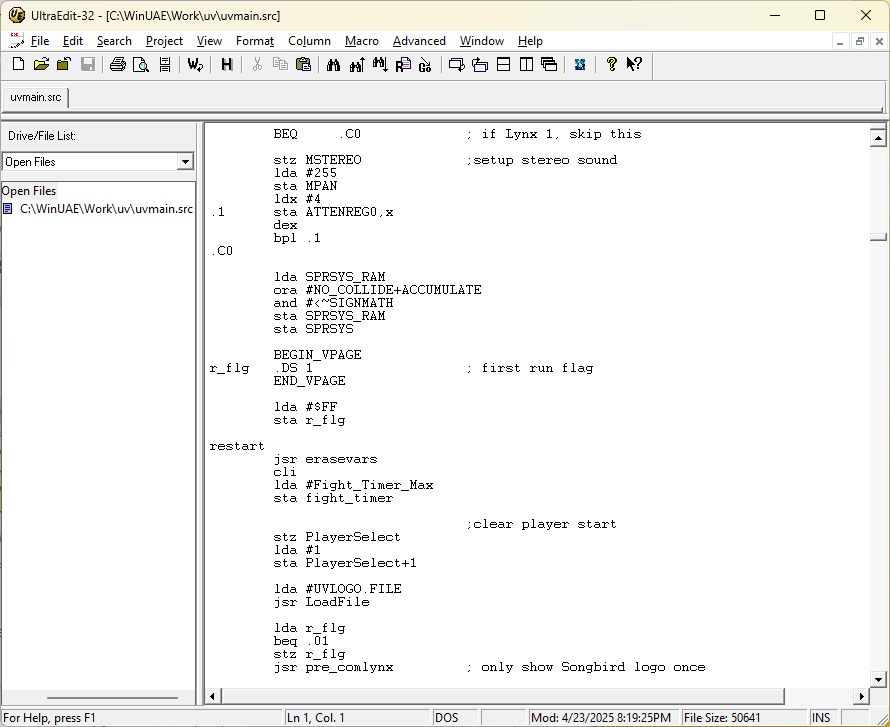Image resolution: width=890 pixels, height=727 pixels.
Task: Click the Mod: 4/23/2025 status field
Action: coord(604,718)
